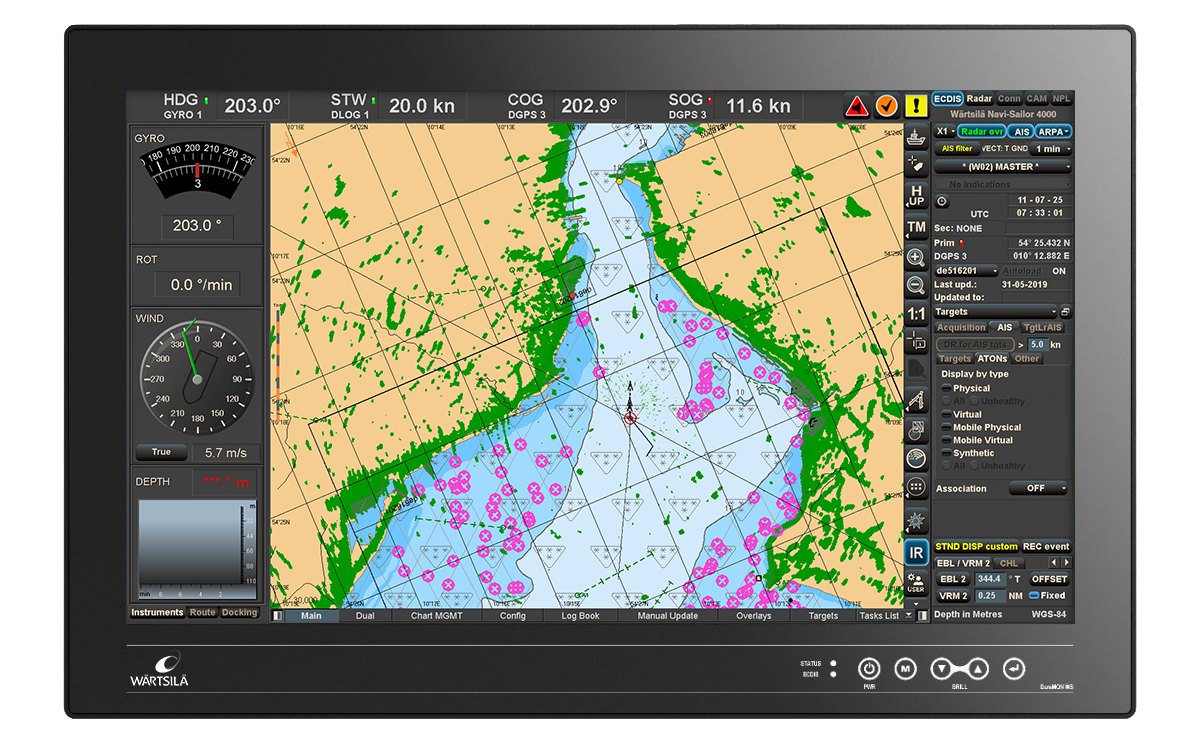
Task: Switch to the Route tab
Action: (203, 612)
